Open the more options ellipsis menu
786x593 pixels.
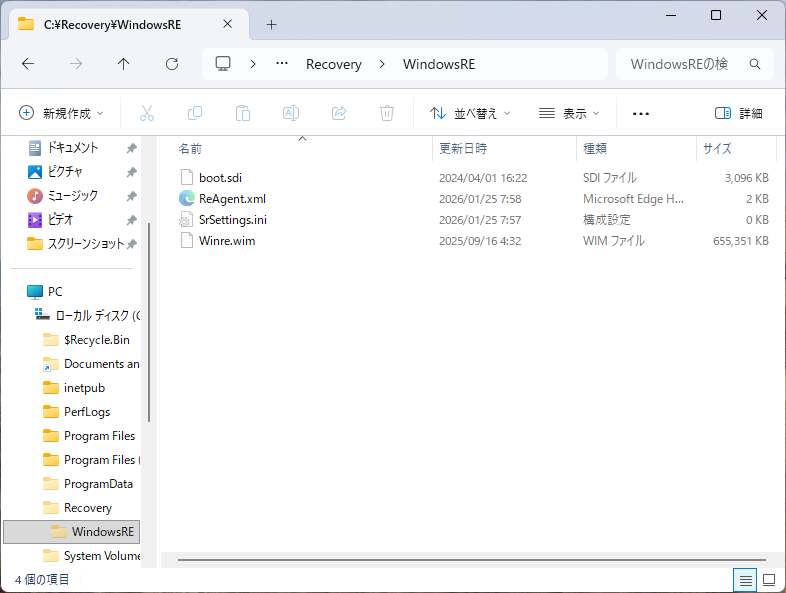(x=641, y=113)
